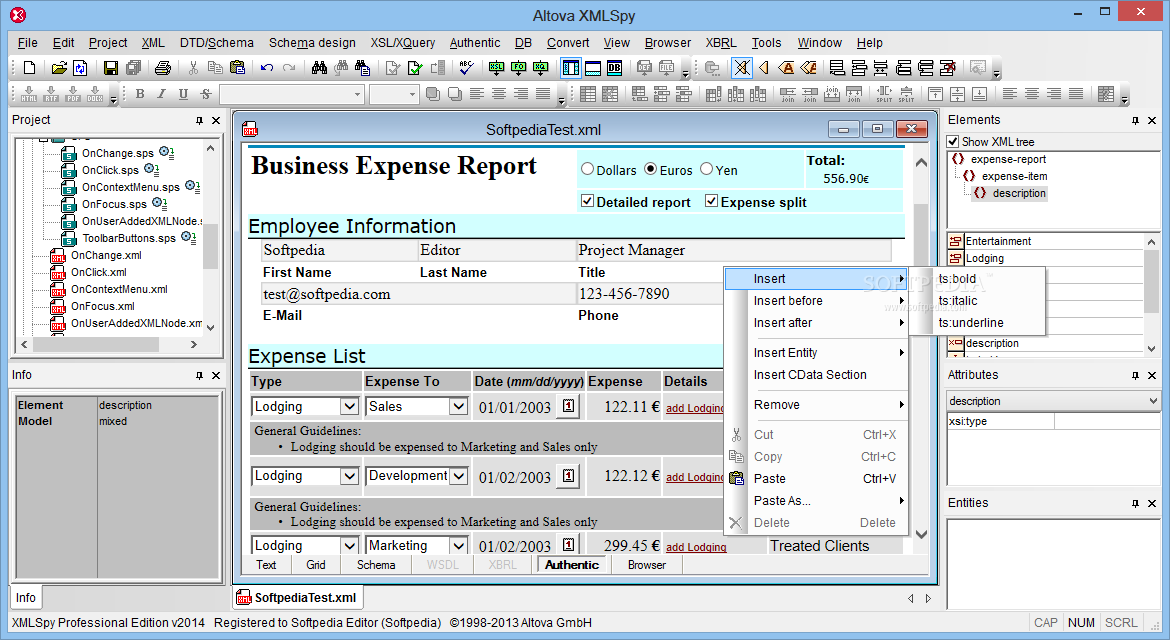This screenshot has width=1170, height=640.
Task: Click the show large markup A icon
Action: (x=786, y=68)
